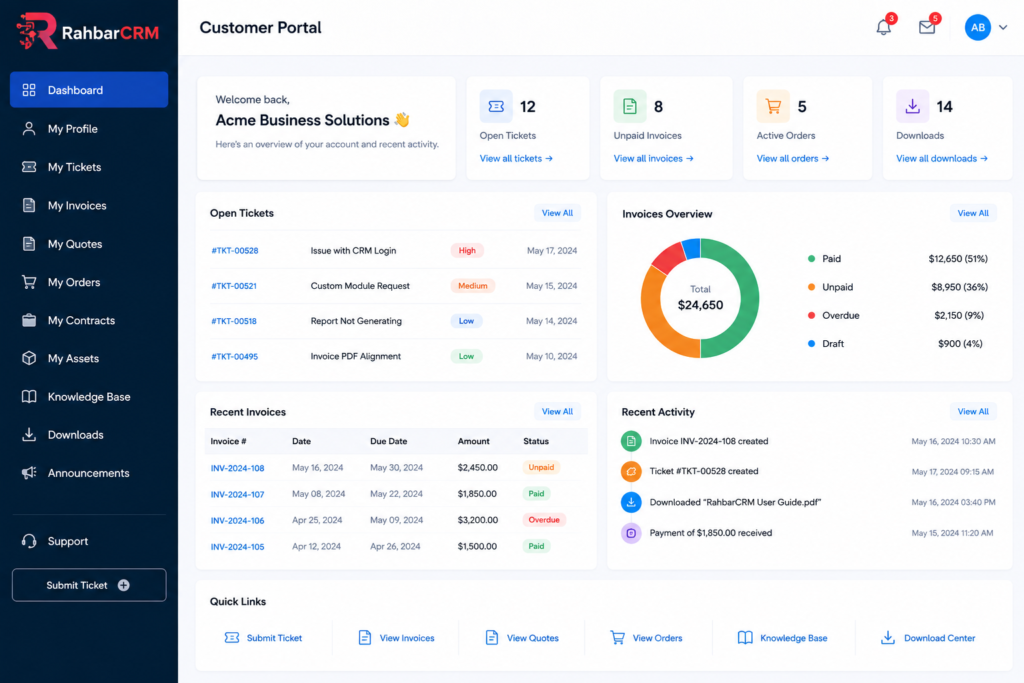The image size is (1024, 683).
Task: Open the notifications bell icon
Action: [x=883, y=27]
